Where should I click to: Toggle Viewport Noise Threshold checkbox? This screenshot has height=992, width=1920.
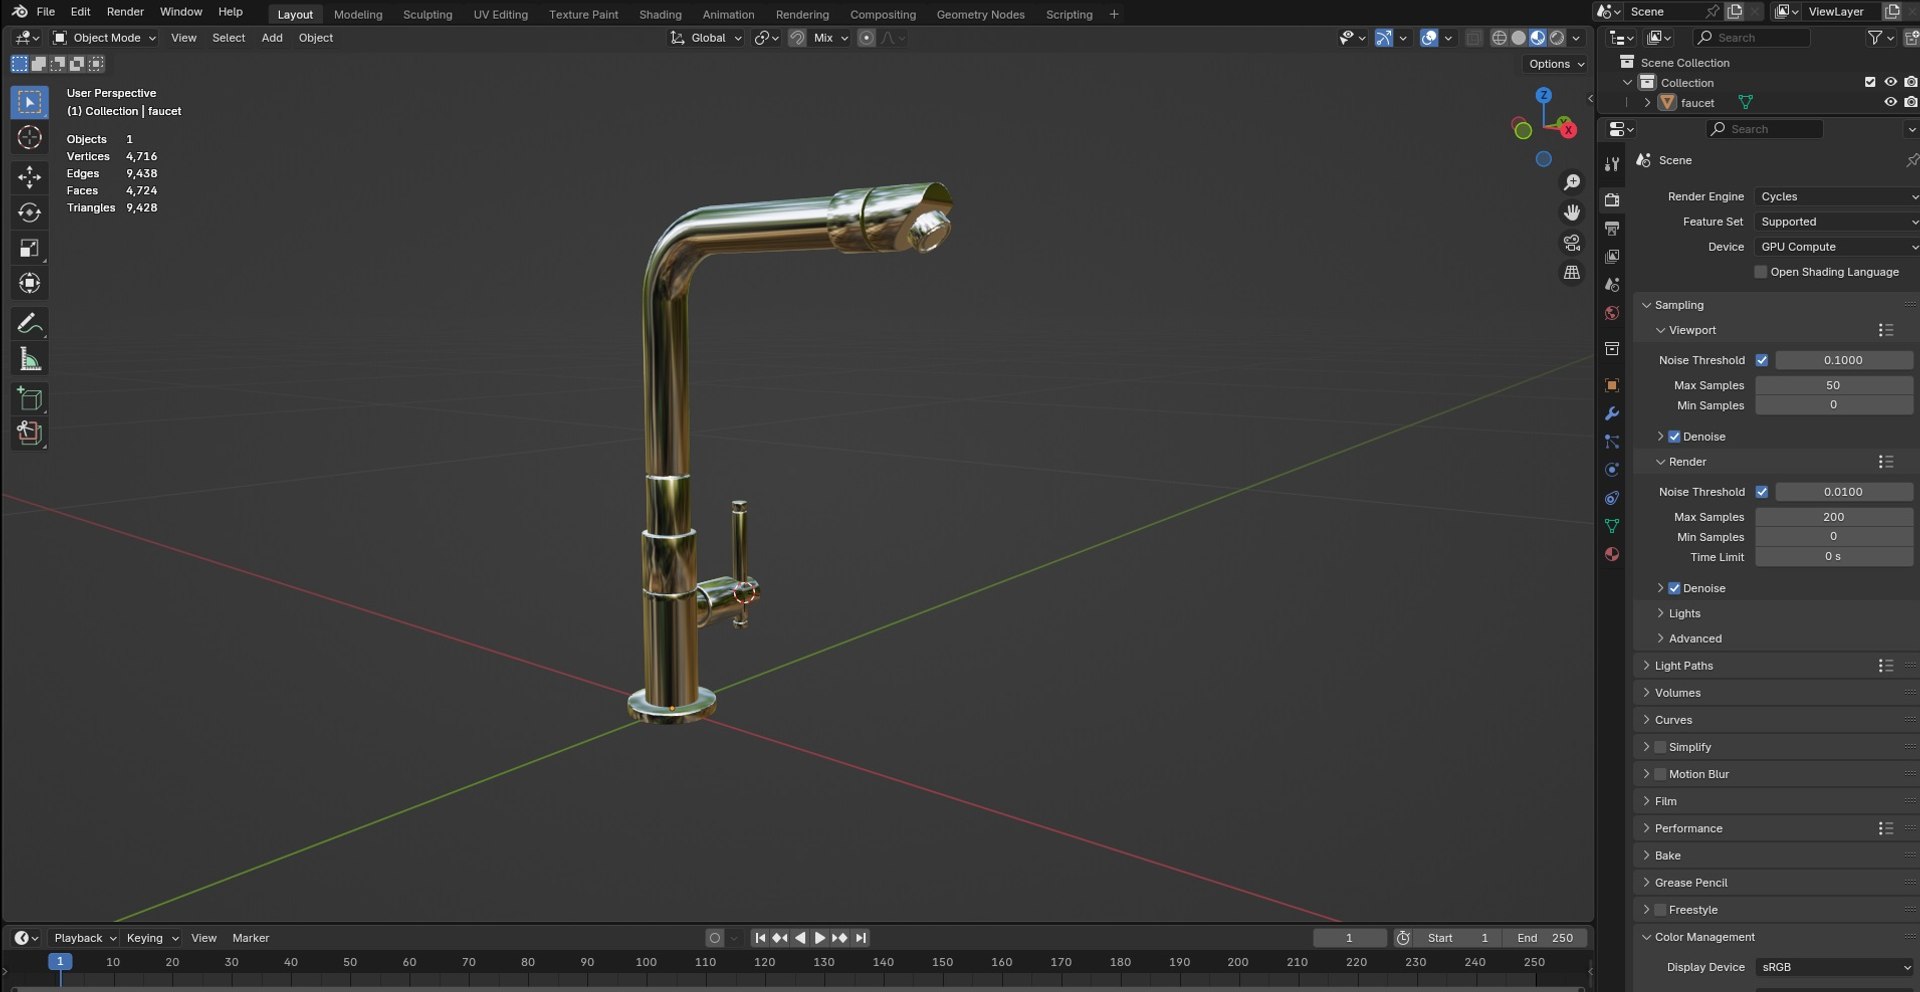1762,360
